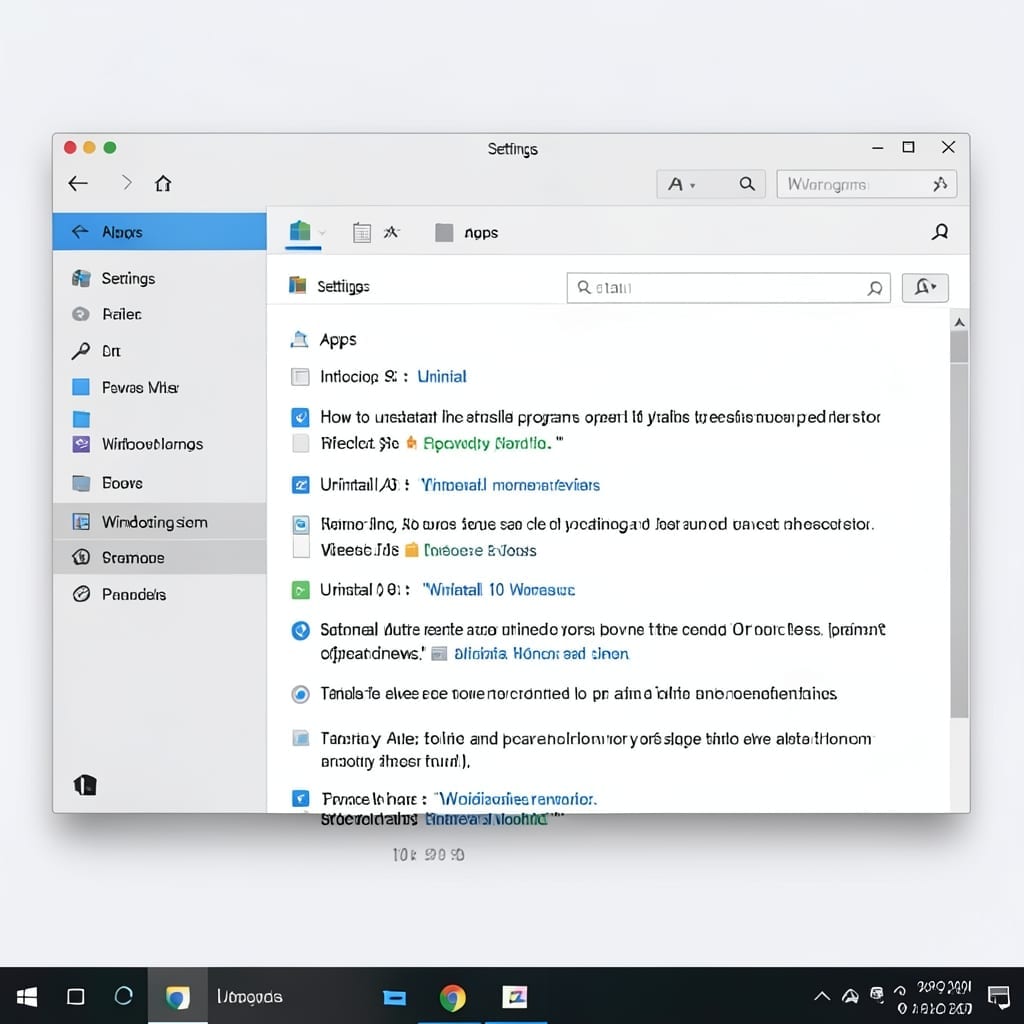Open the Home icon in toolbar
Viewport: 1024px width, 1024px height.
[163, 184]
